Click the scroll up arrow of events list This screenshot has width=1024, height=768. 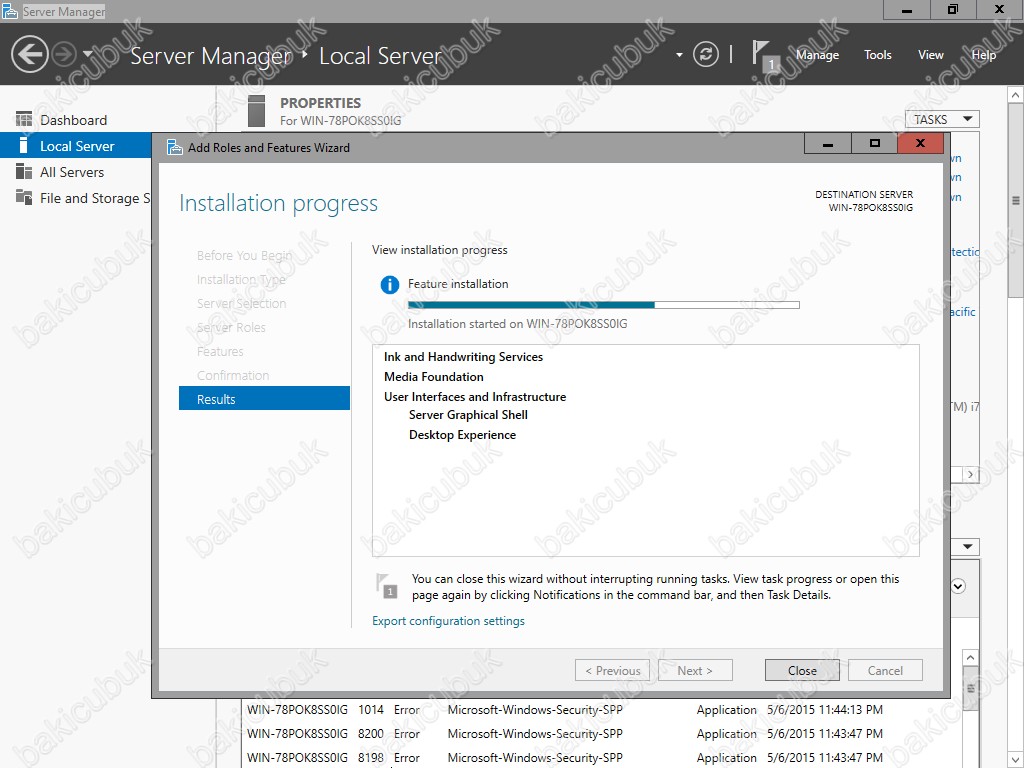970,658
